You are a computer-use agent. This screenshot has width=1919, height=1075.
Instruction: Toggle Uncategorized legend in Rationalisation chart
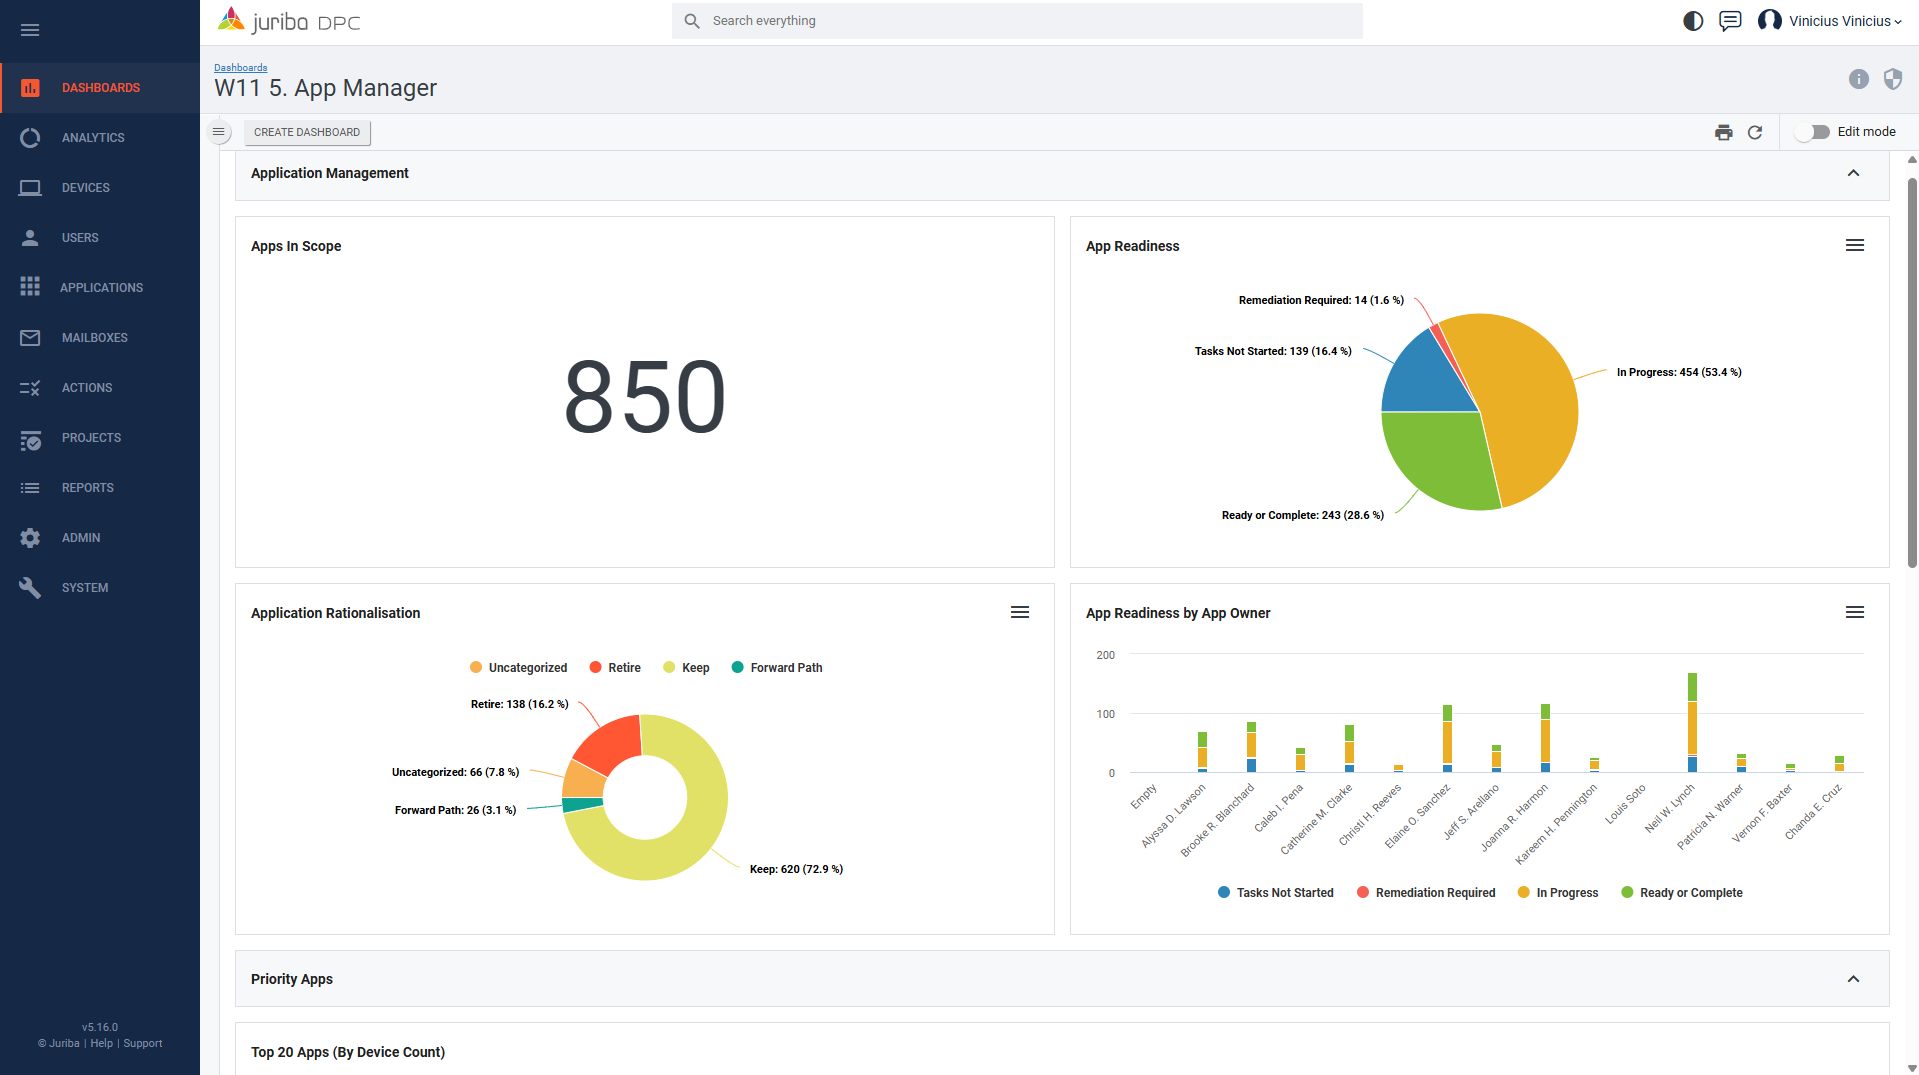(518, 668)
